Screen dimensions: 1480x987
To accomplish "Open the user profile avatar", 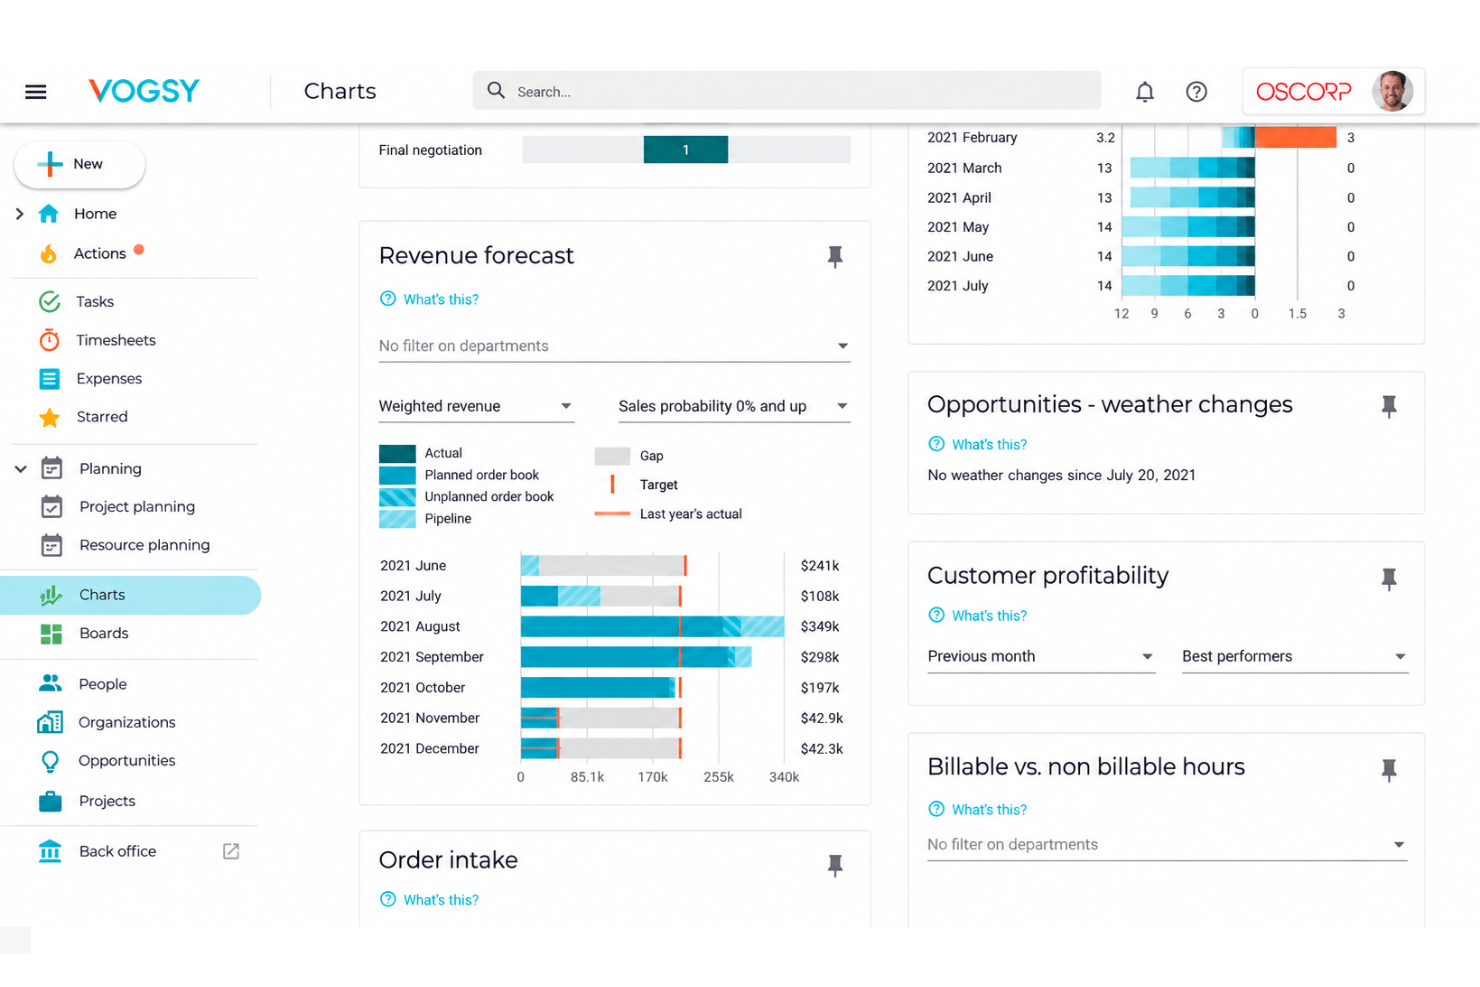I will [x=1392, y=91].
